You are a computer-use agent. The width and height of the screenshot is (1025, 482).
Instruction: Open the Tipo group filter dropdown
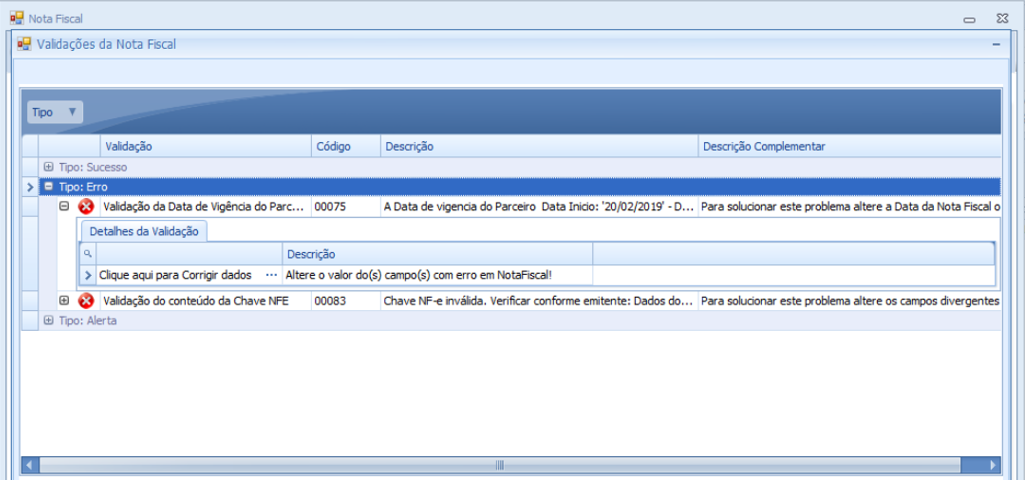point(55,112)
